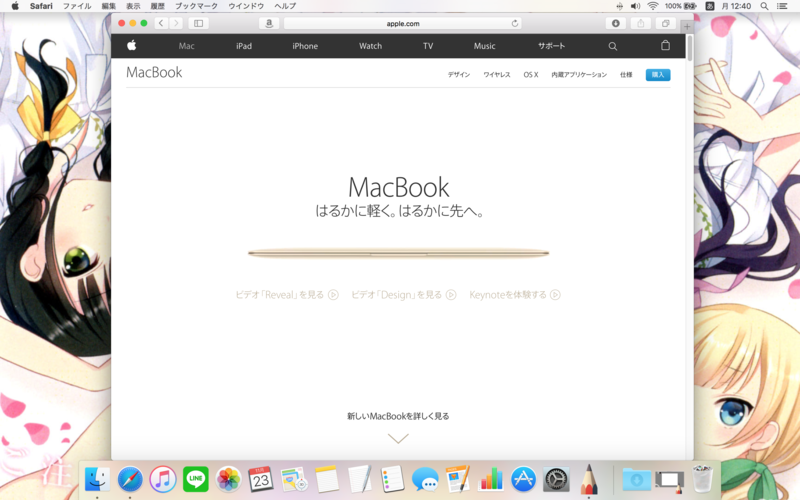
Task: Open Messages app in the Dock
Action: [425, 480]
